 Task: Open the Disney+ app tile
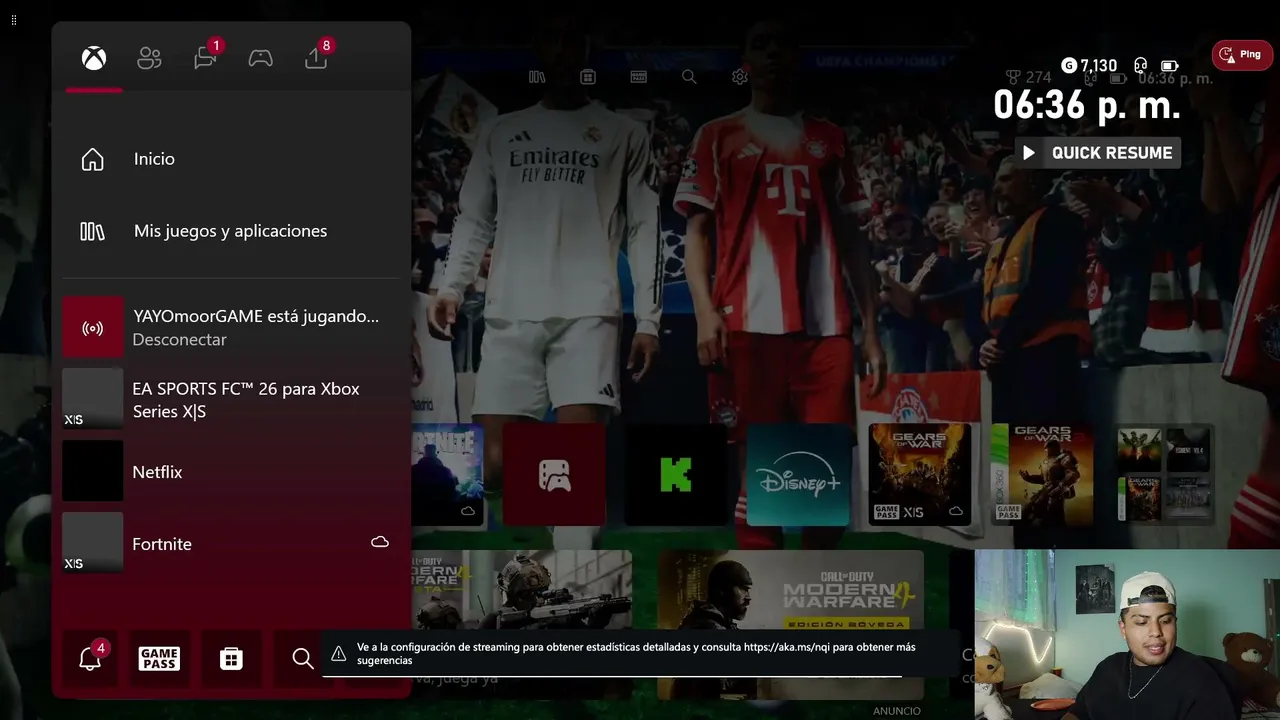click(798, 474)
